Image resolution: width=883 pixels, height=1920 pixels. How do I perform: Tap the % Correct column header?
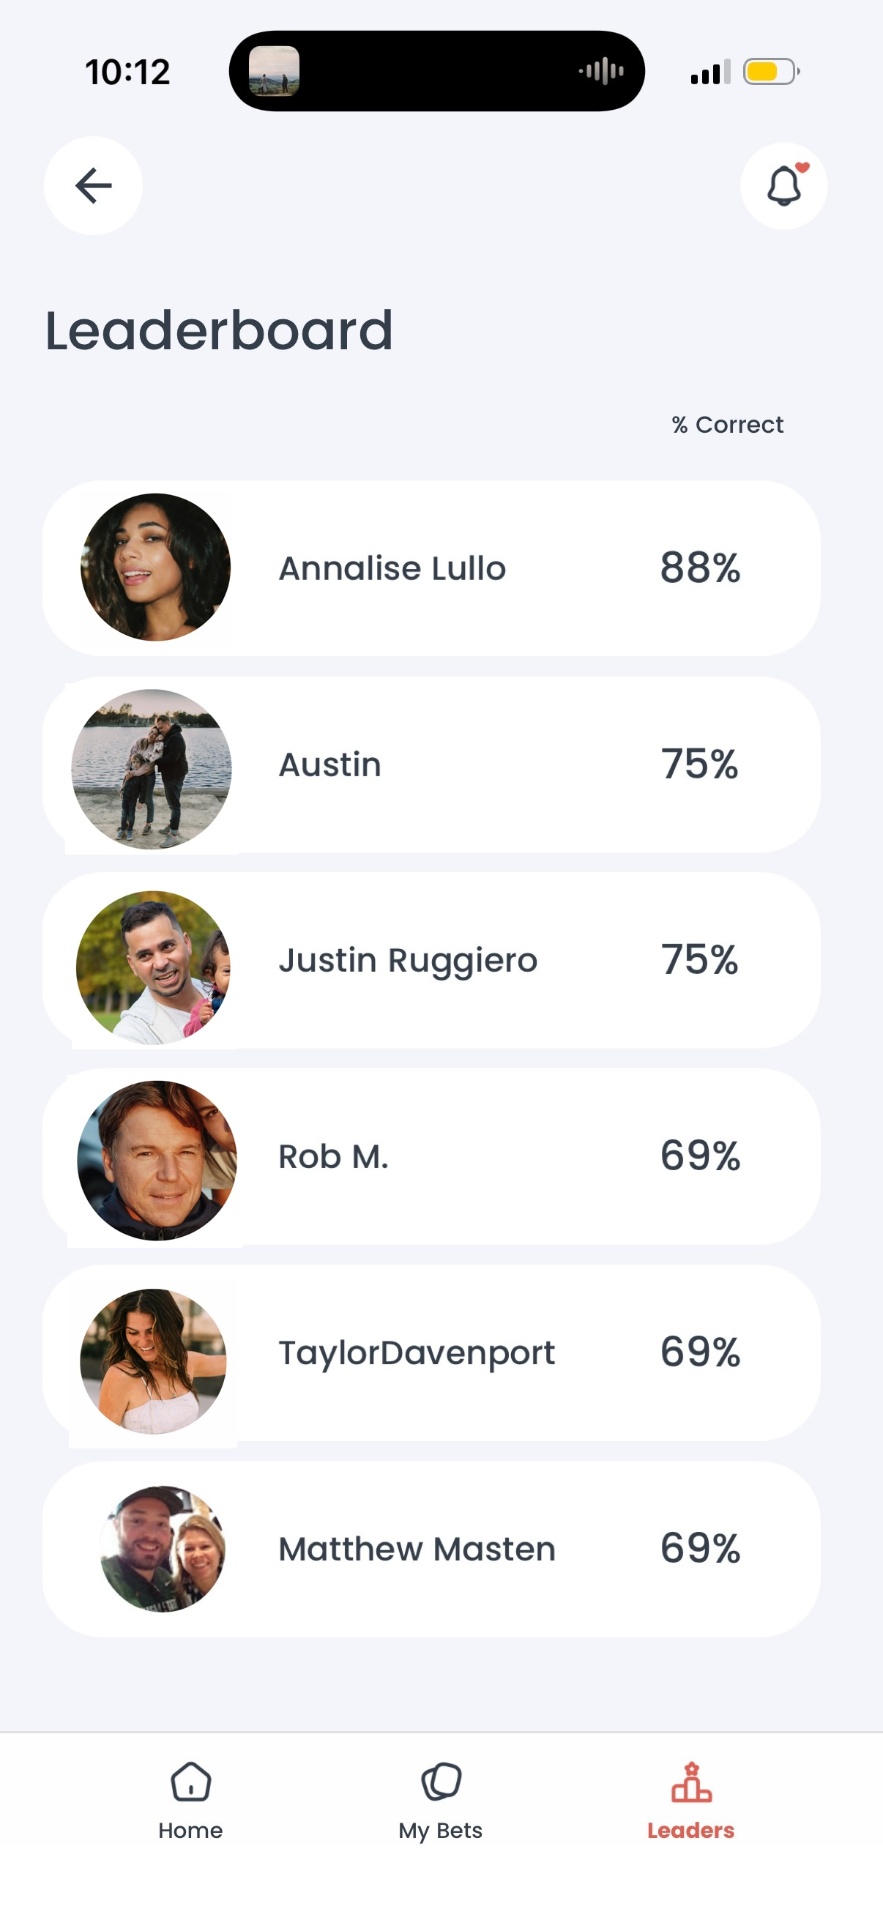point(727,425)
